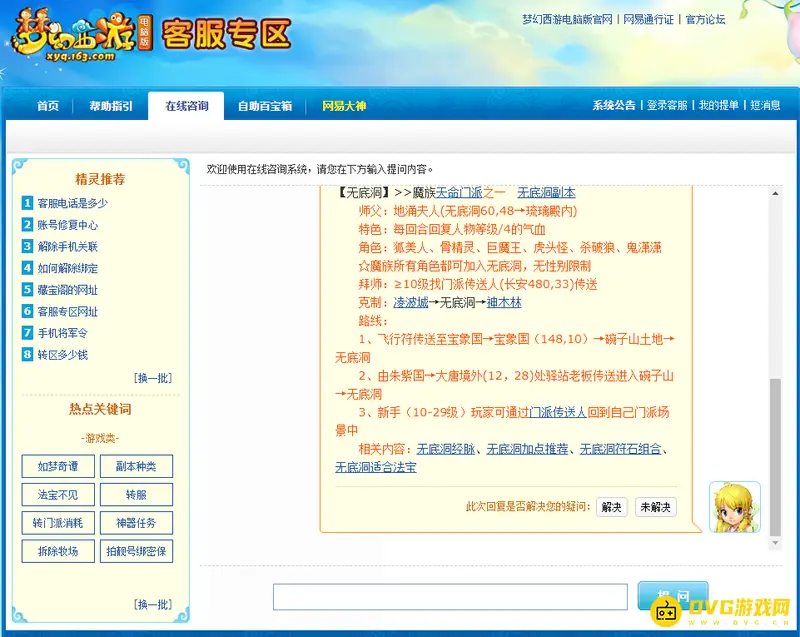Viewport: 800px width, 637px height.
Task: Click 登录客服 link
Action: (667, 105)
